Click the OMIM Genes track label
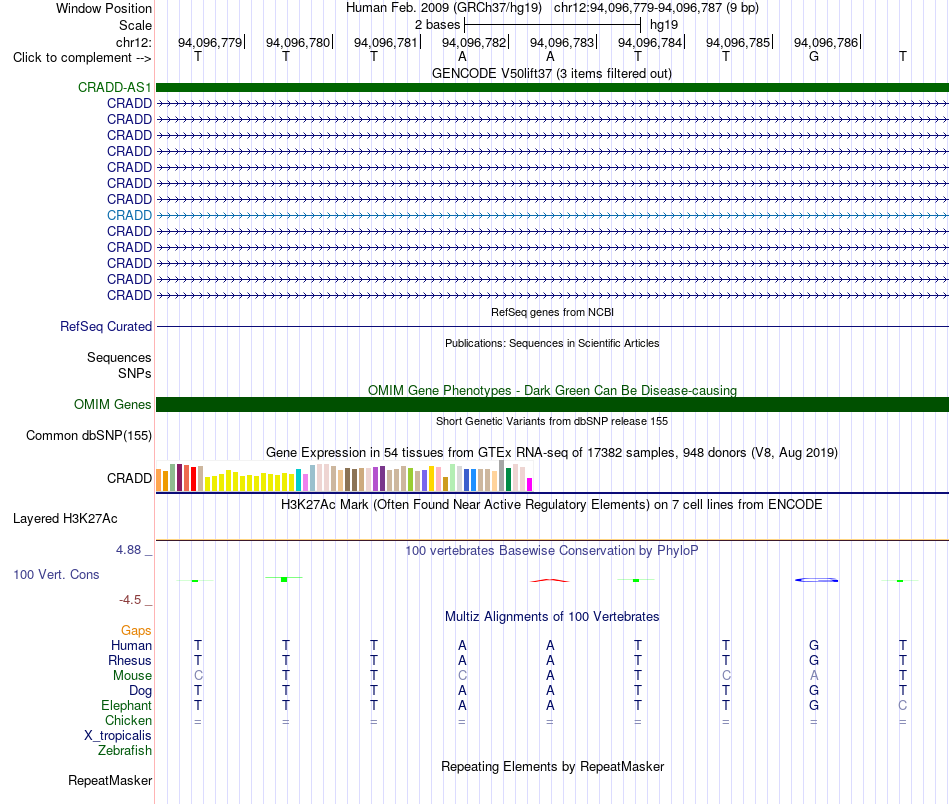 pyautogui.click(x=113, y=404)
